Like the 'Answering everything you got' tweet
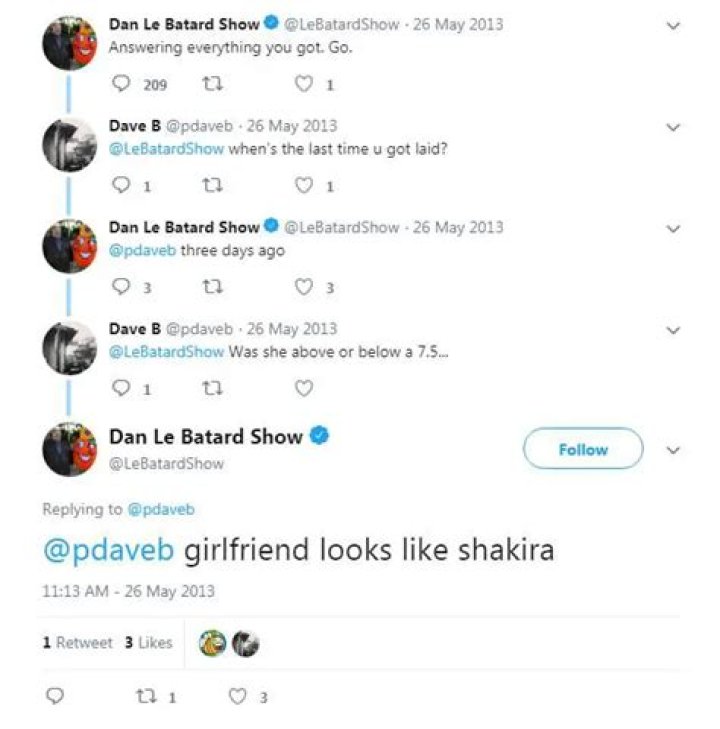Screen dimensions: 720x729 point(303,84)
